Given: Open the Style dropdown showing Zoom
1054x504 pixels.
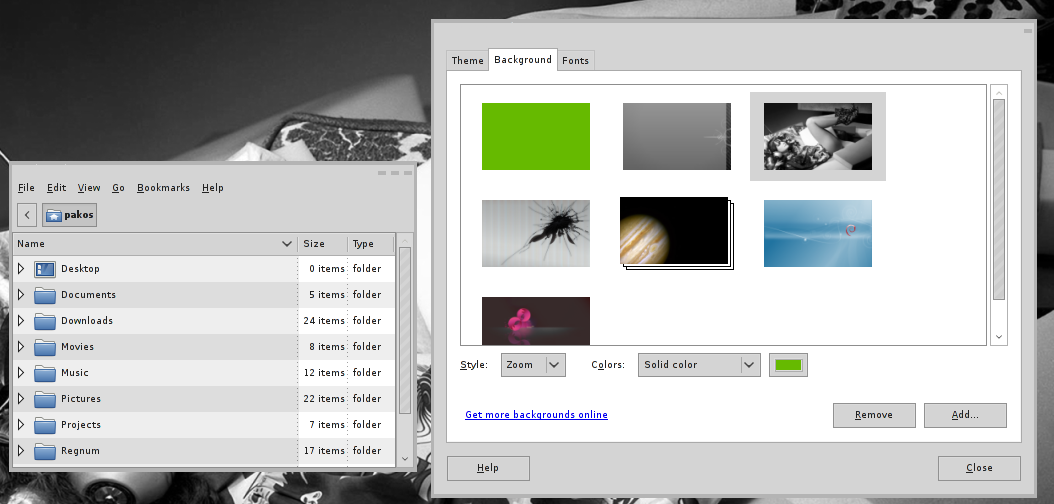Looking at the screenshot, I should (x=533, y=365).
